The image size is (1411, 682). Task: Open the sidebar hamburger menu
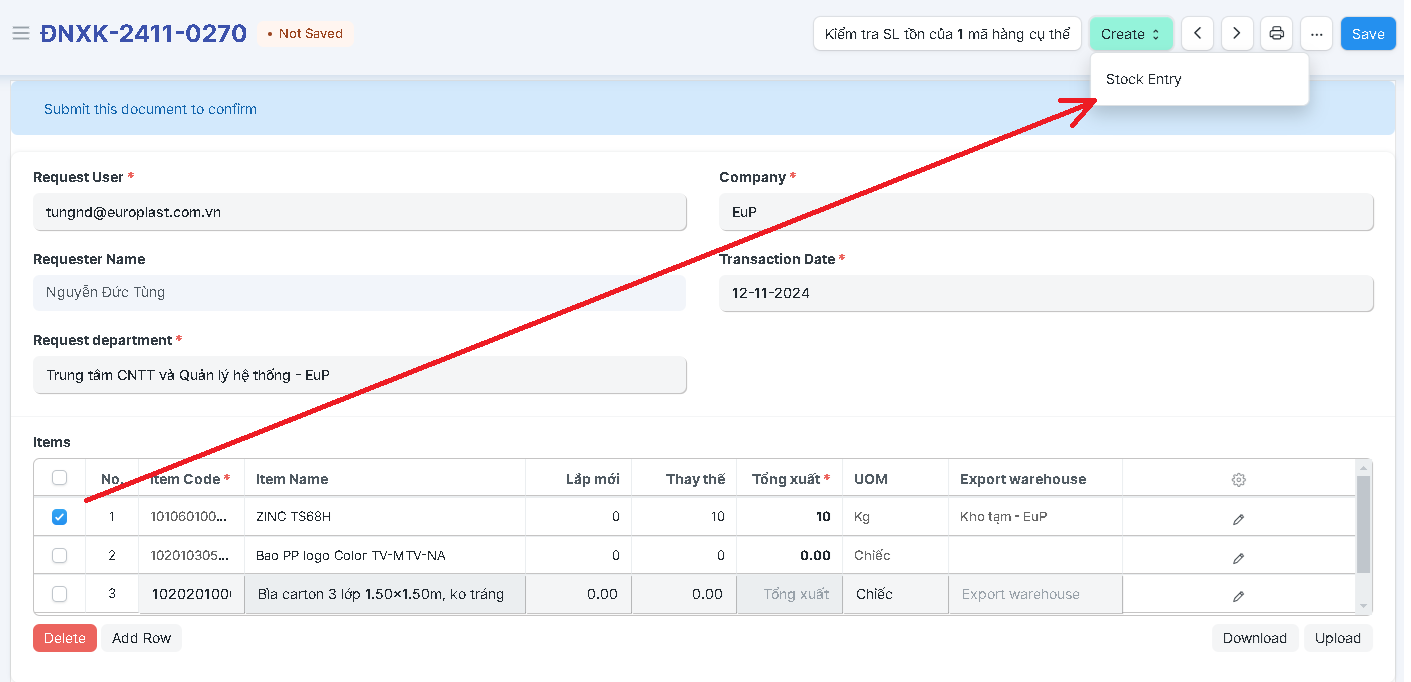tap(20, 33)
